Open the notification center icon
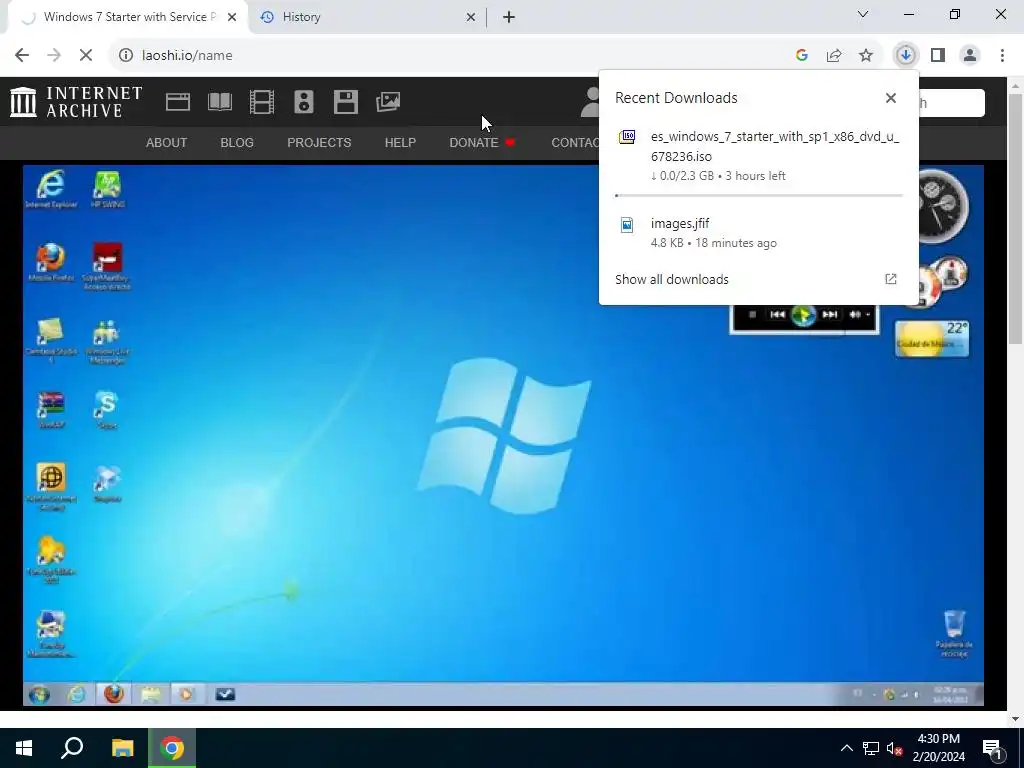The width and height of the screenshot is (1024, 768). click(x=992, y=748)
